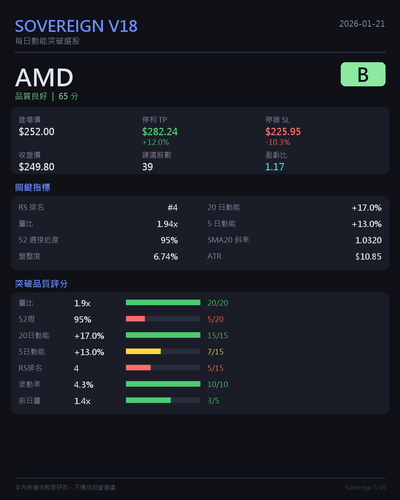Click the SOVEREIGN V18 title
This screenshot has height=500, width=400.
76,26
